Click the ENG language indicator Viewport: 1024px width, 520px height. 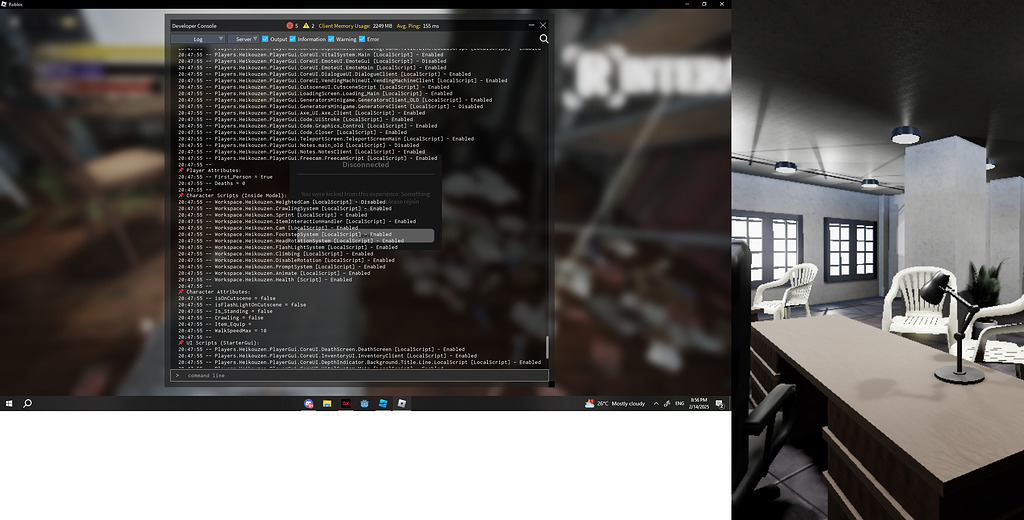(x=679, y=404)
